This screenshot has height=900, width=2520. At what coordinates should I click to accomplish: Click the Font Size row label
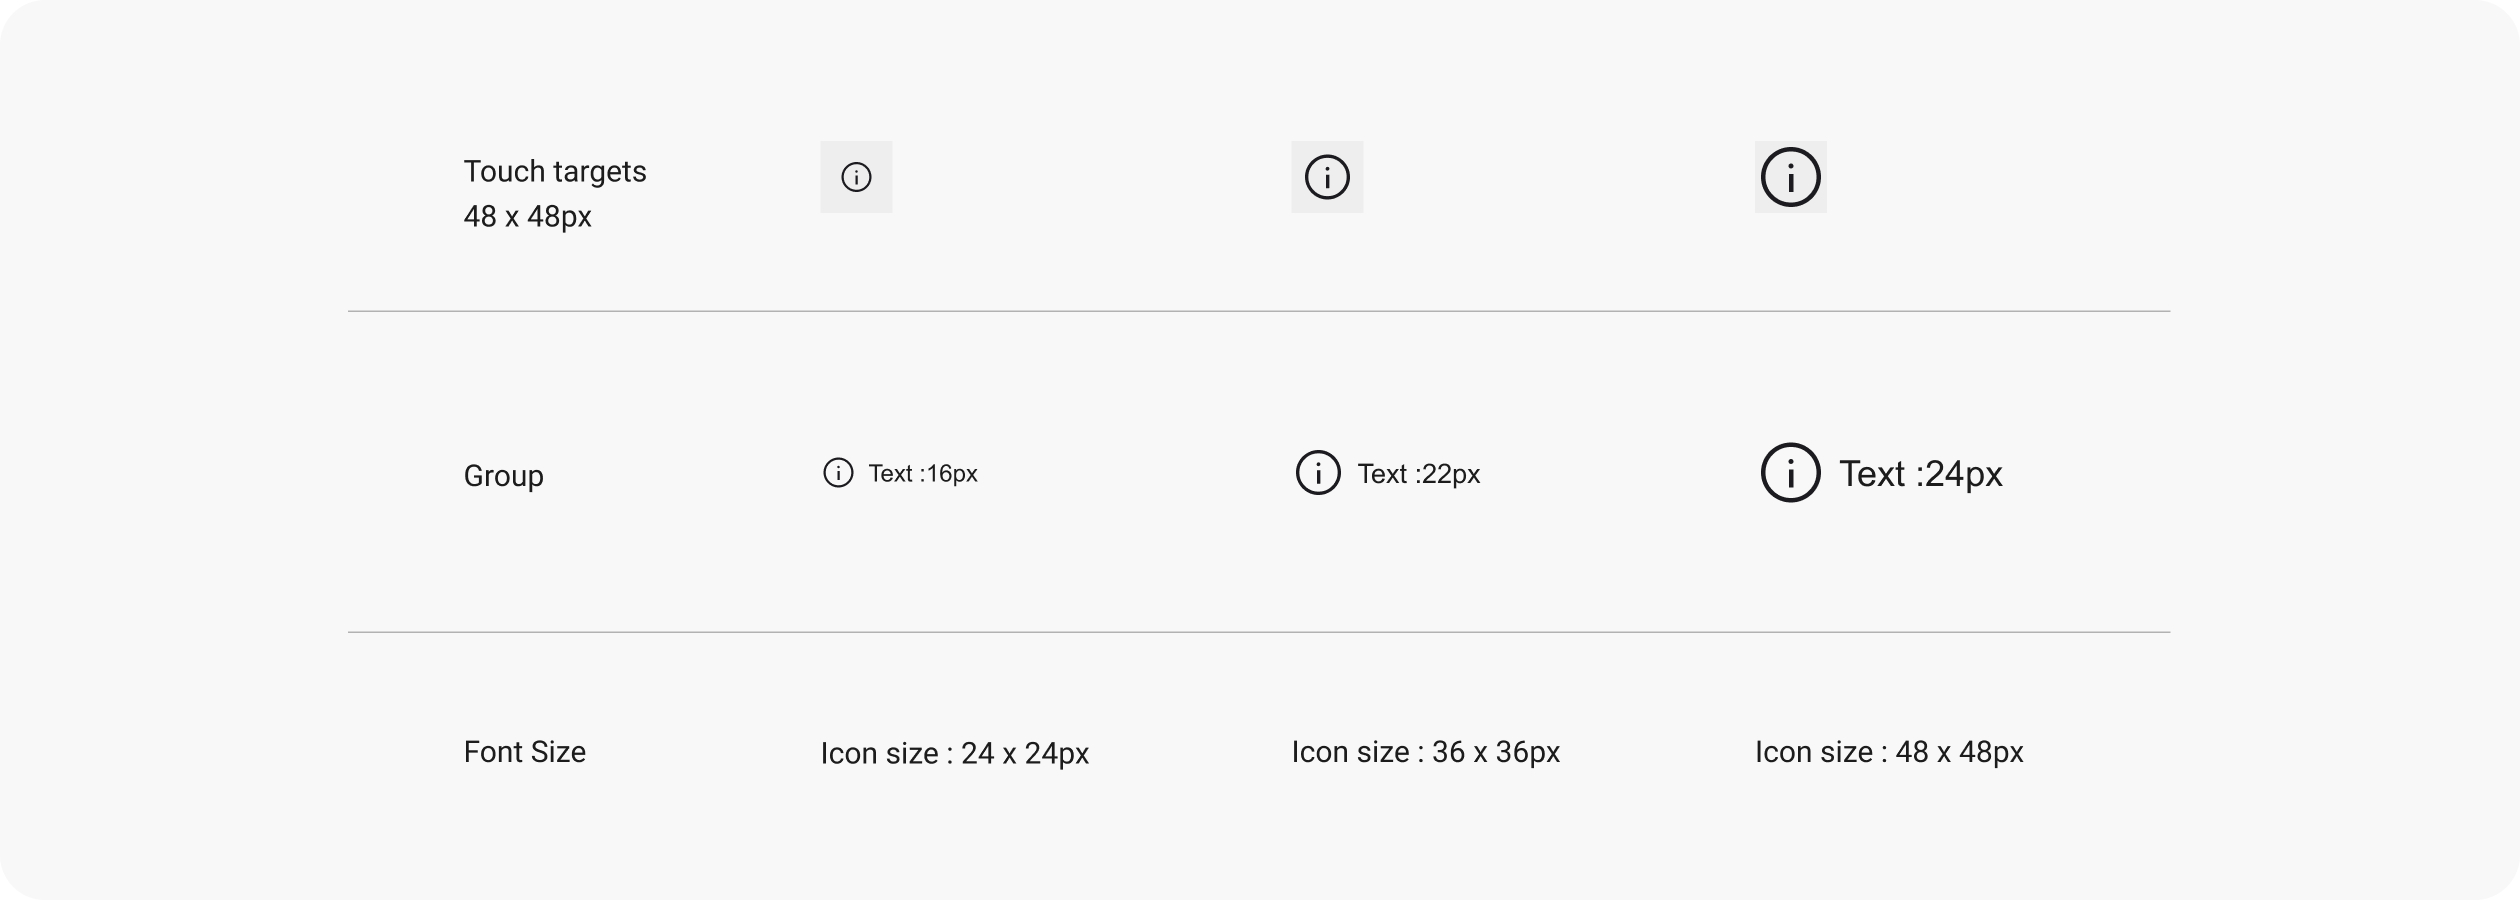click(524, 752)
